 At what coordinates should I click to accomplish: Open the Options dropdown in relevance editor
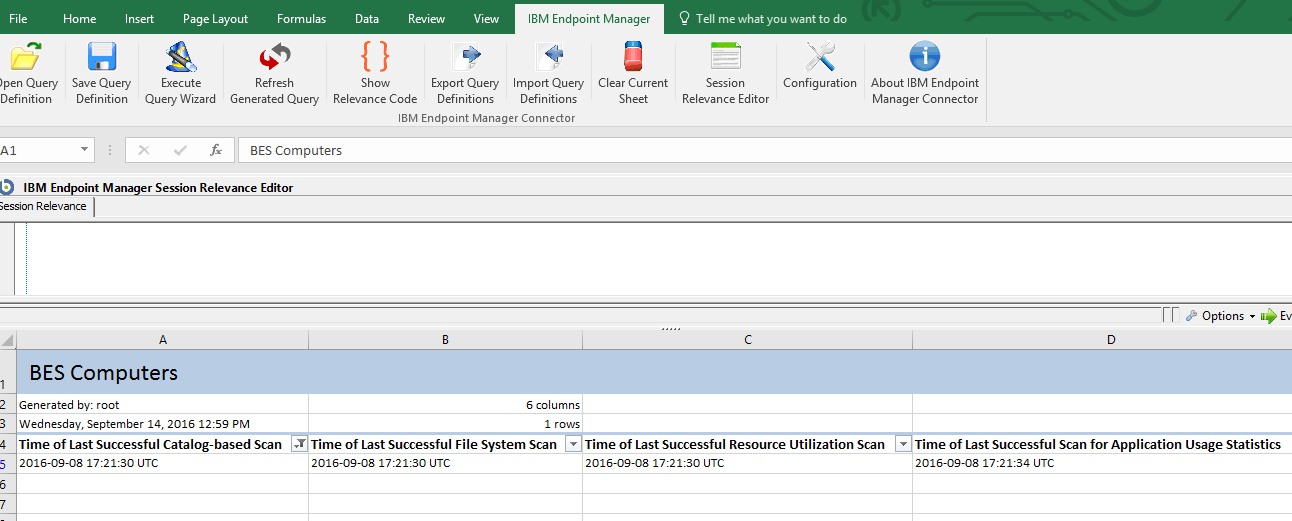pos(1220,316)
